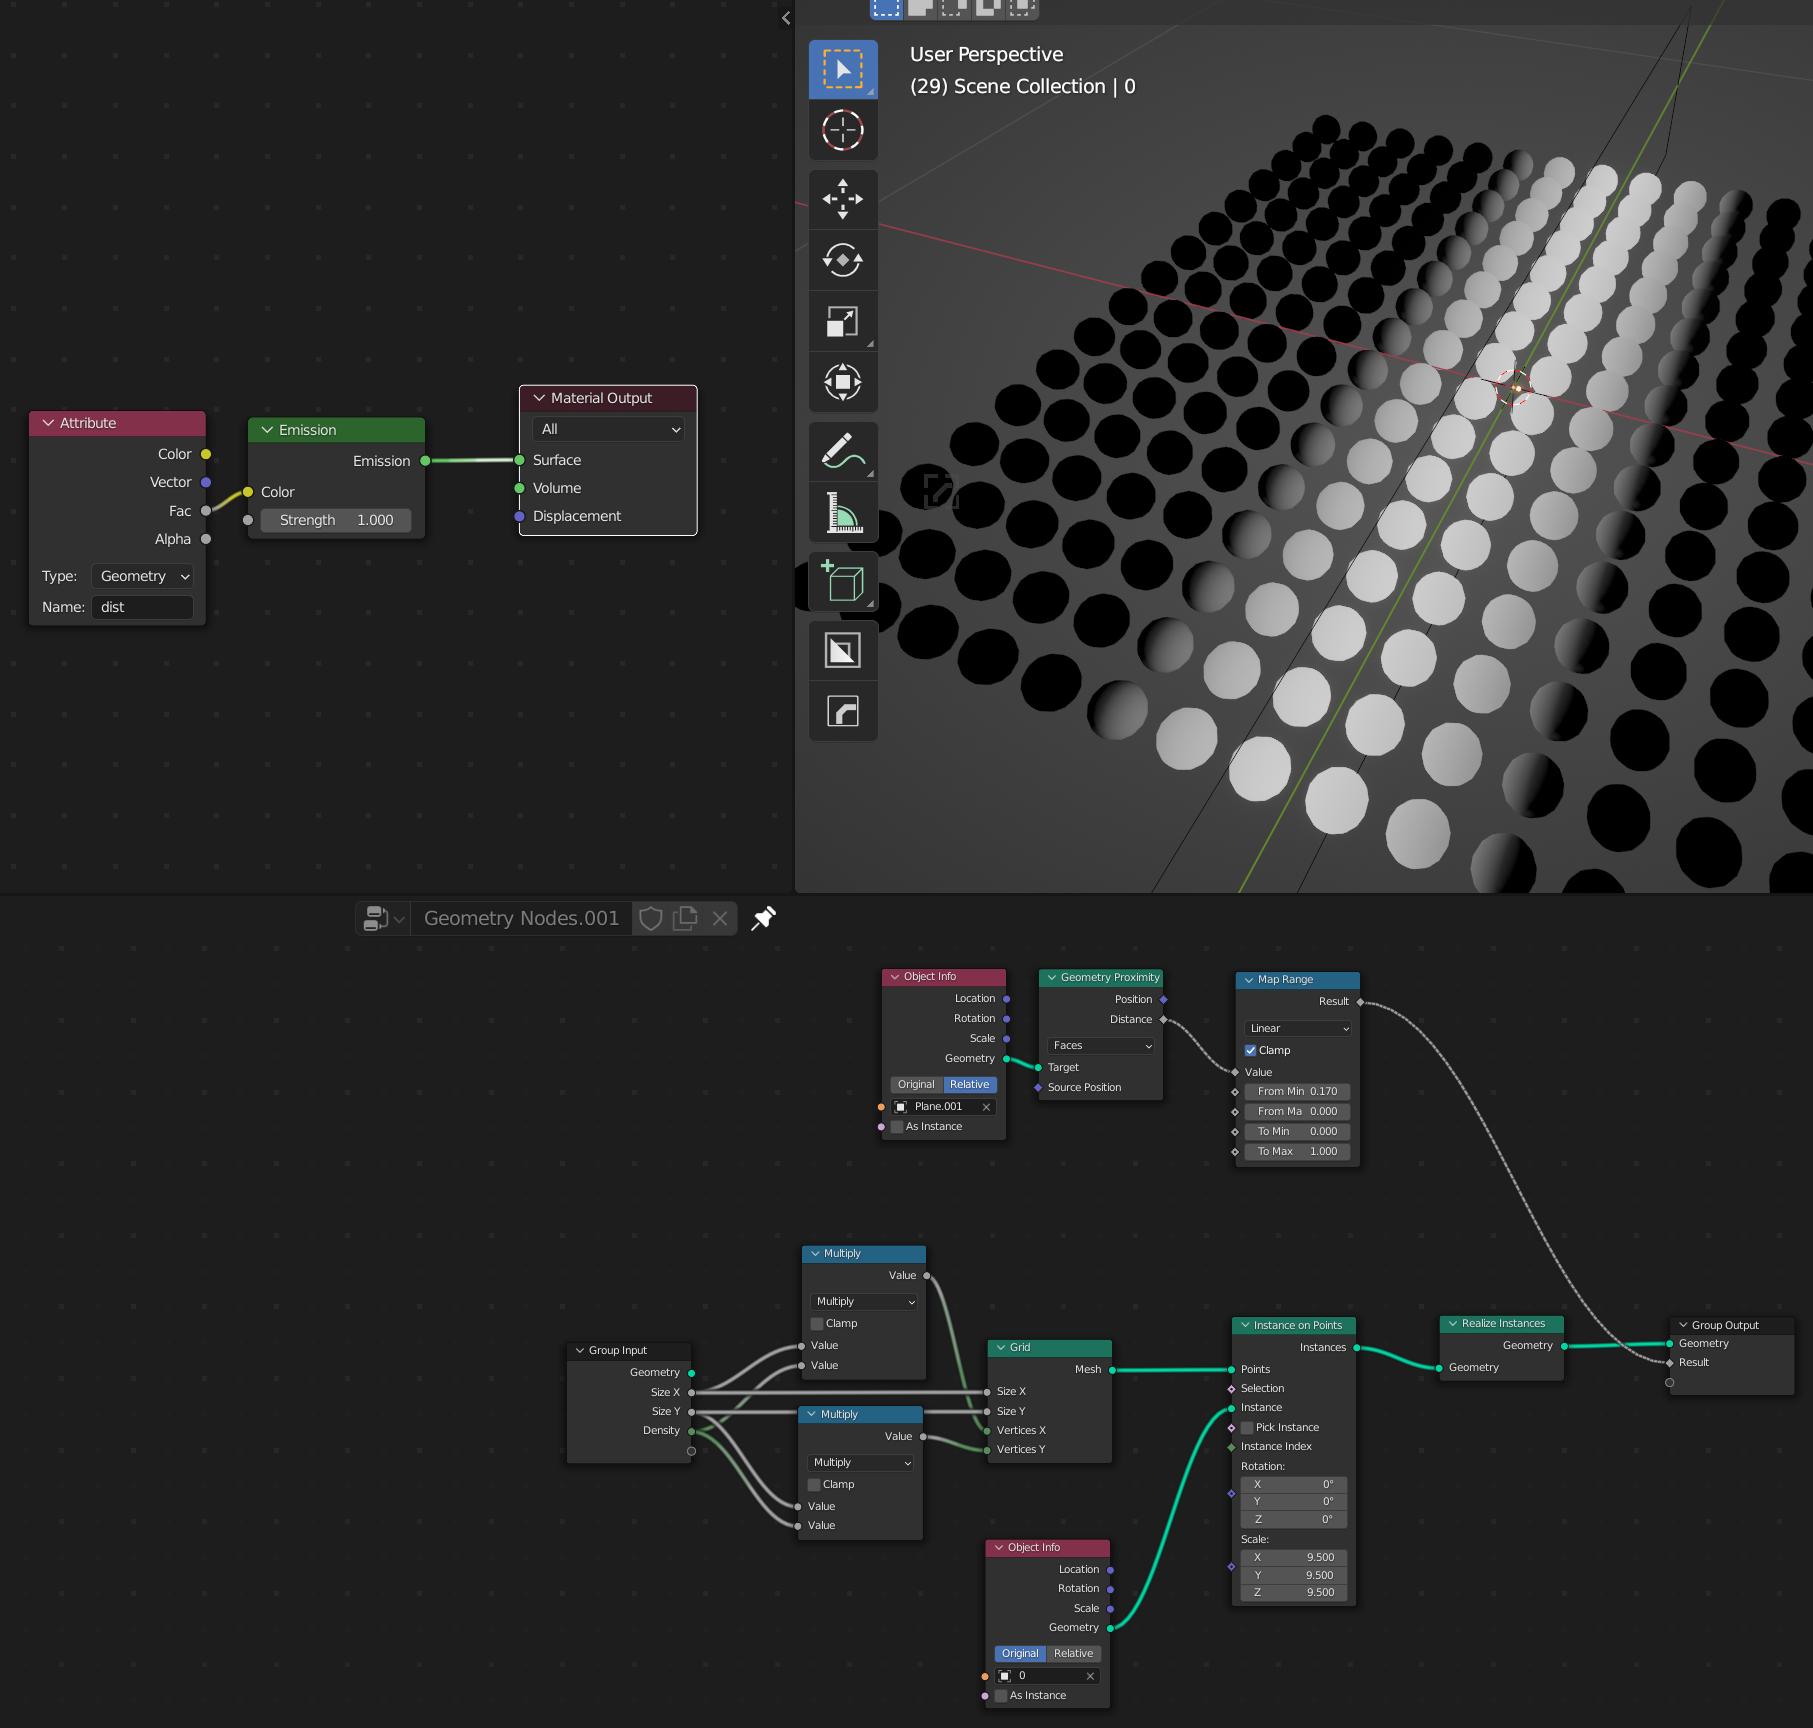This screenshot has width=1813, height=1728.
Task: Open Geometry Proximity Faces dropdown
Action: (1101, 1045)
